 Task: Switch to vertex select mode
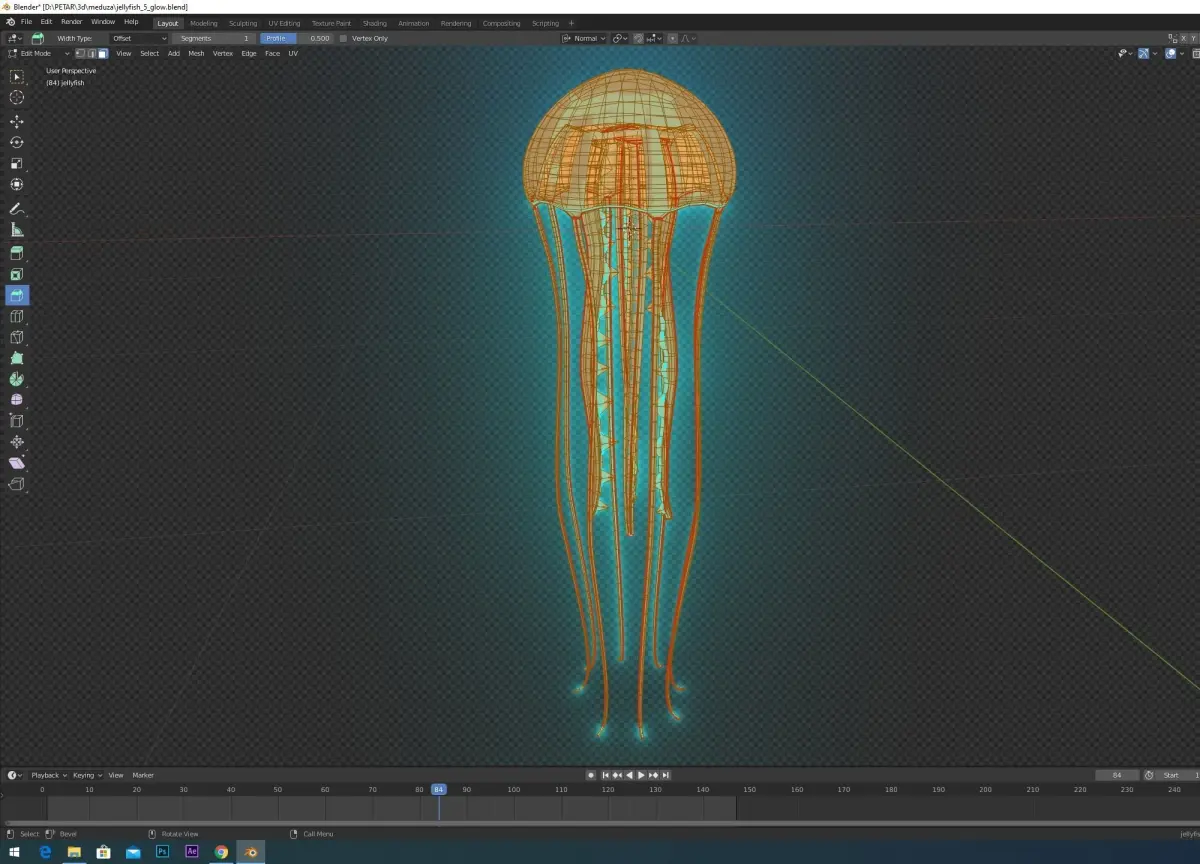coord(81,53)
